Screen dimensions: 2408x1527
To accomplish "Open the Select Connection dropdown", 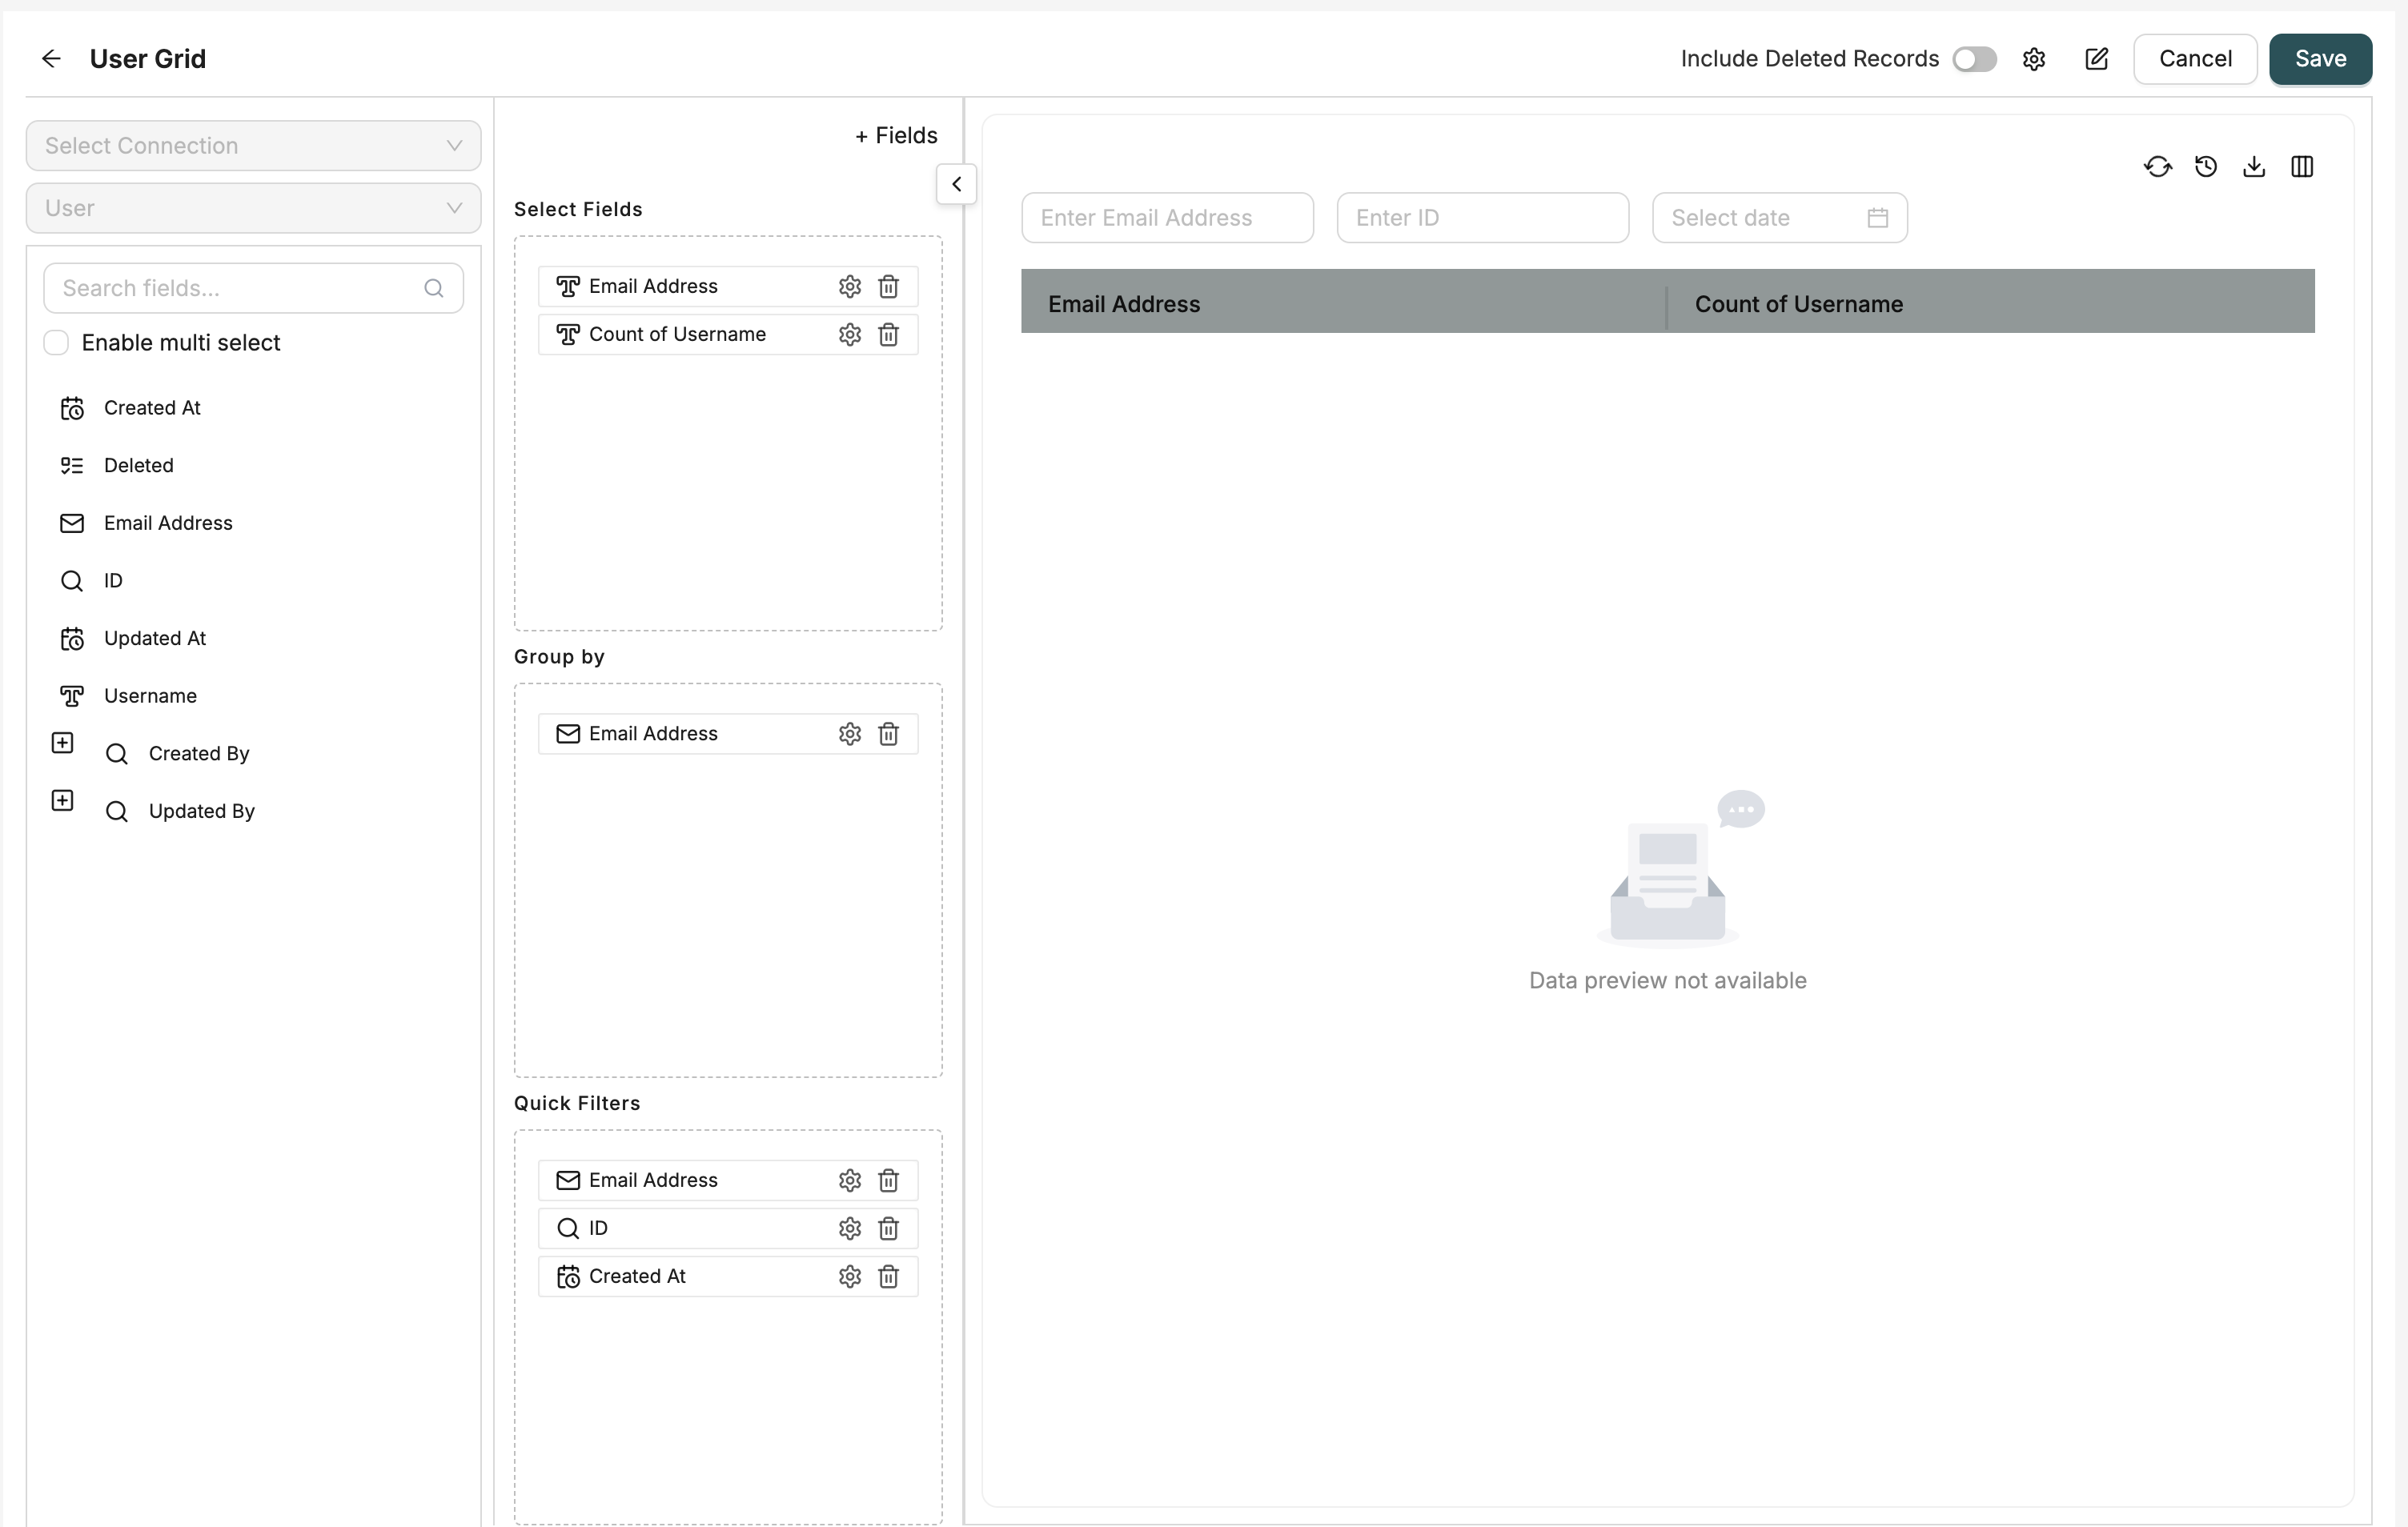I will point(252,145).
